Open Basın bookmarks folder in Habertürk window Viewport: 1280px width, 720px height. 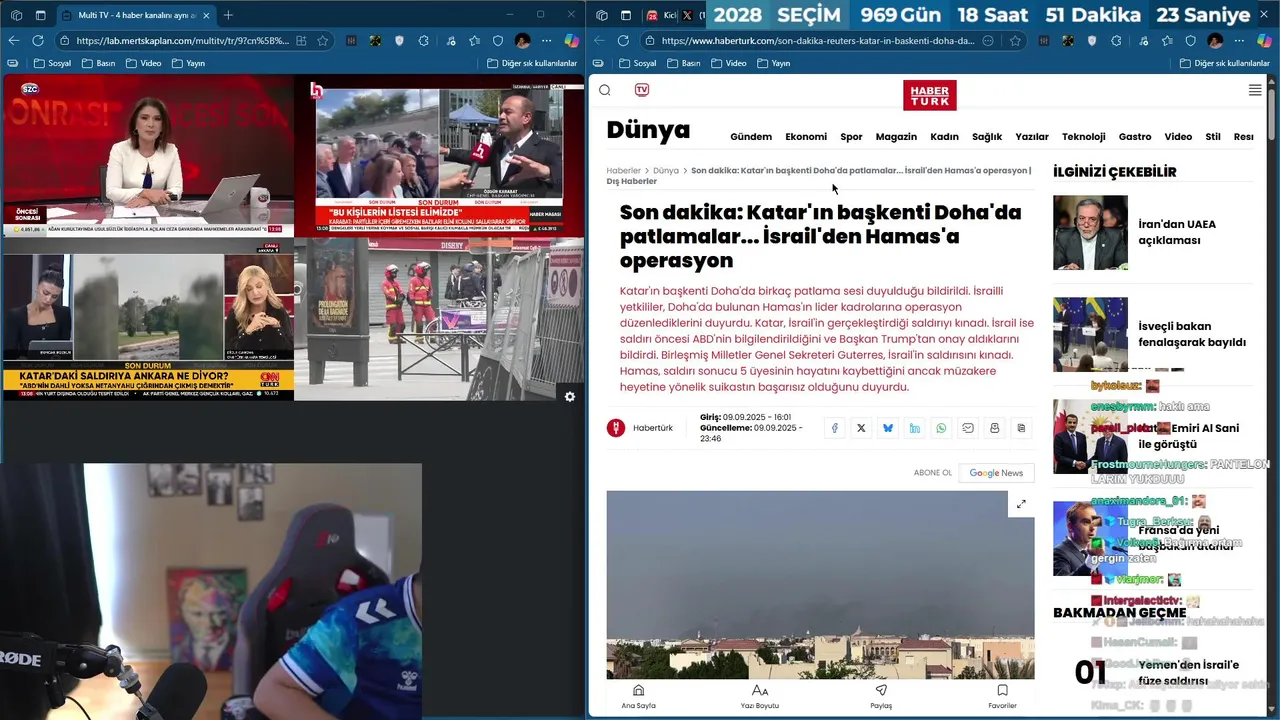(684, 63)
